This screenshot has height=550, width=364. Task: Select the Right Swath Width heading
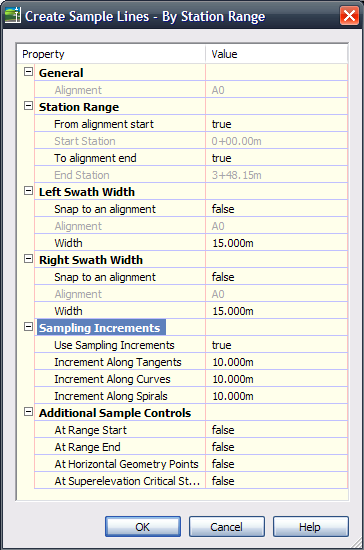(x=91, y=260)
